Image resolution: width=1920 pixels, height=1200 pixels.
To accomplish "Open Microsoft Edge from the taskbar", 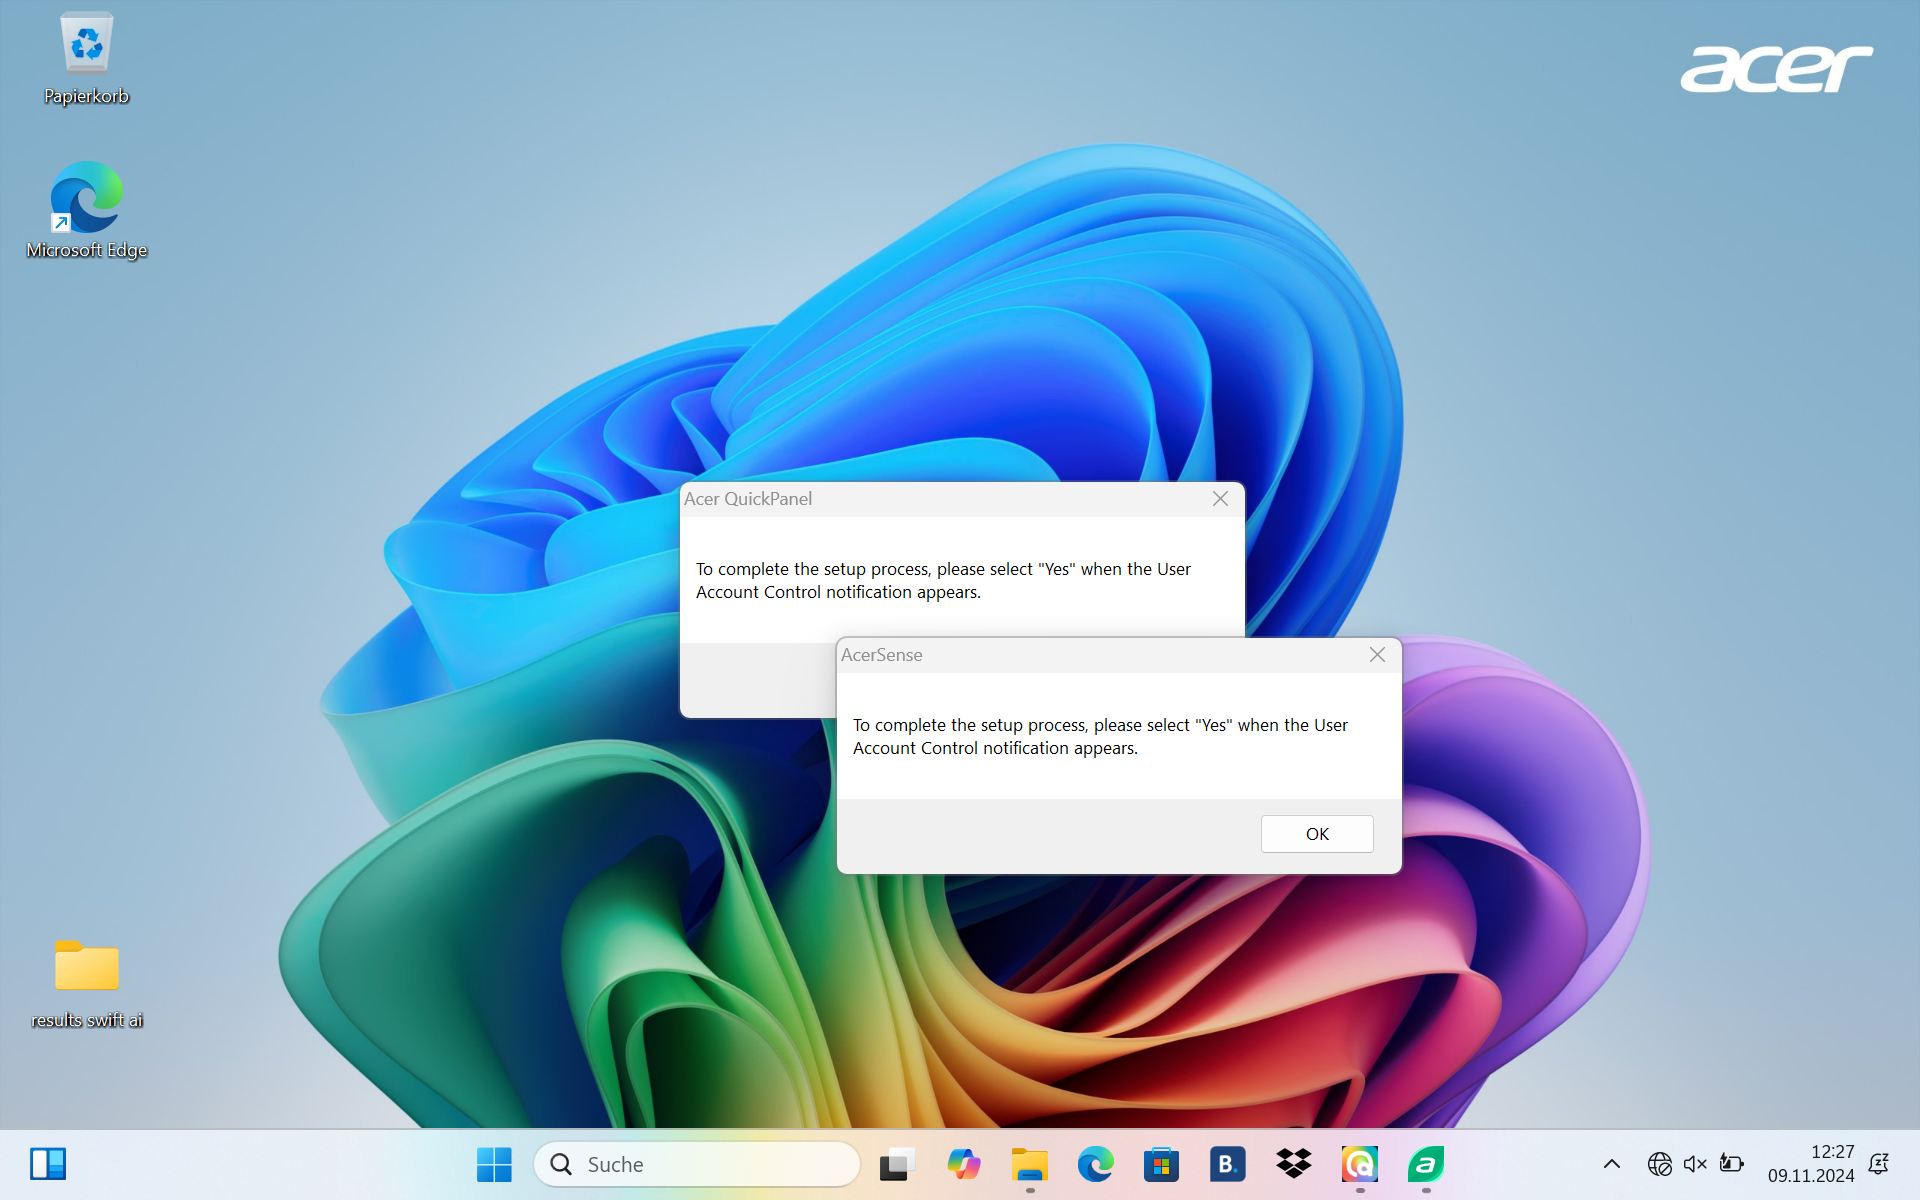I will point(1095,1164).
